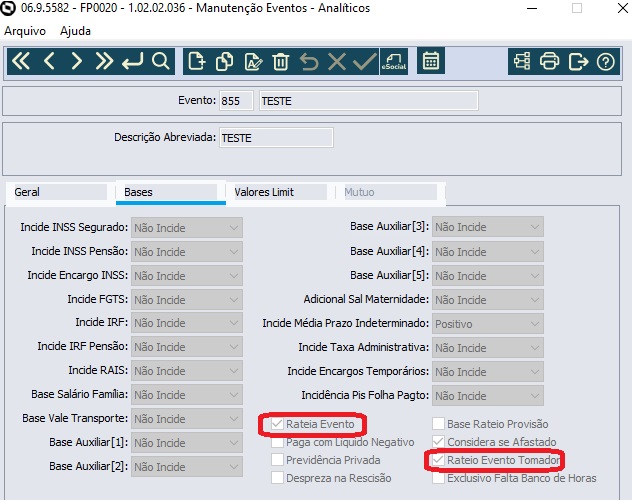Expand the Incide FGTS dropdown
The height and width of the screenshot is (501, 632).
187,299
